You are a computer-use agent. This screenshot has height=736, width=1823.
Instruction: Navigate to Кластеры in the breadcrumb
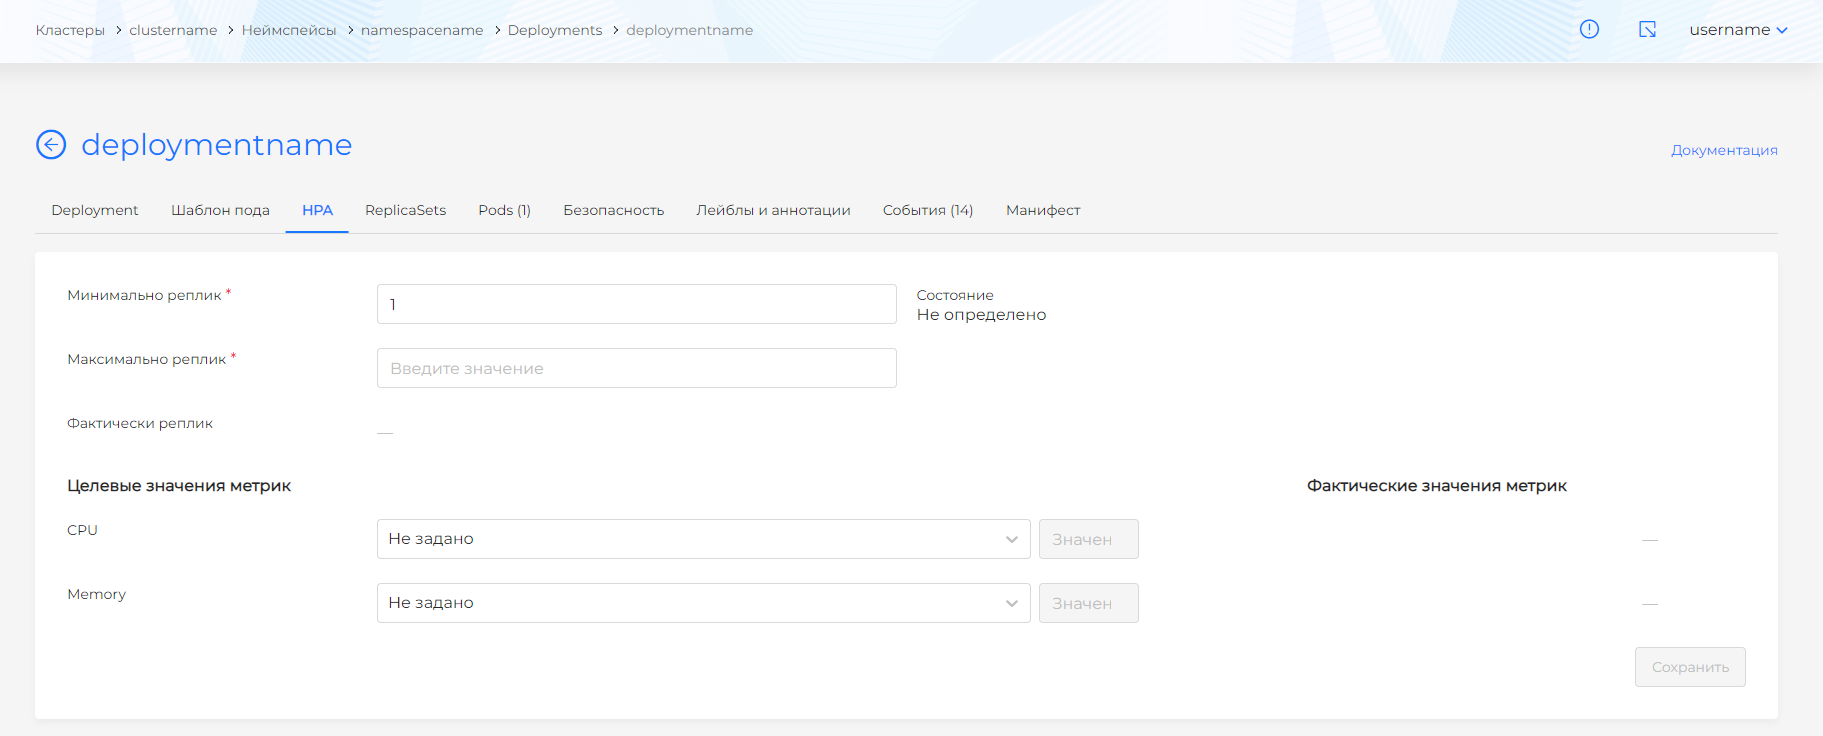tap(70, 30)
